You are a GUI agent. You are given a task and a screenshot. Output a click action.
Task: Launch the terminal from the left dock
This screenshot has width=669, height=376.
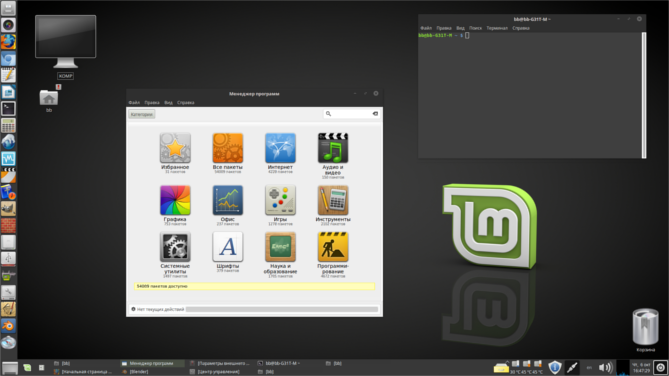[8, 108]
